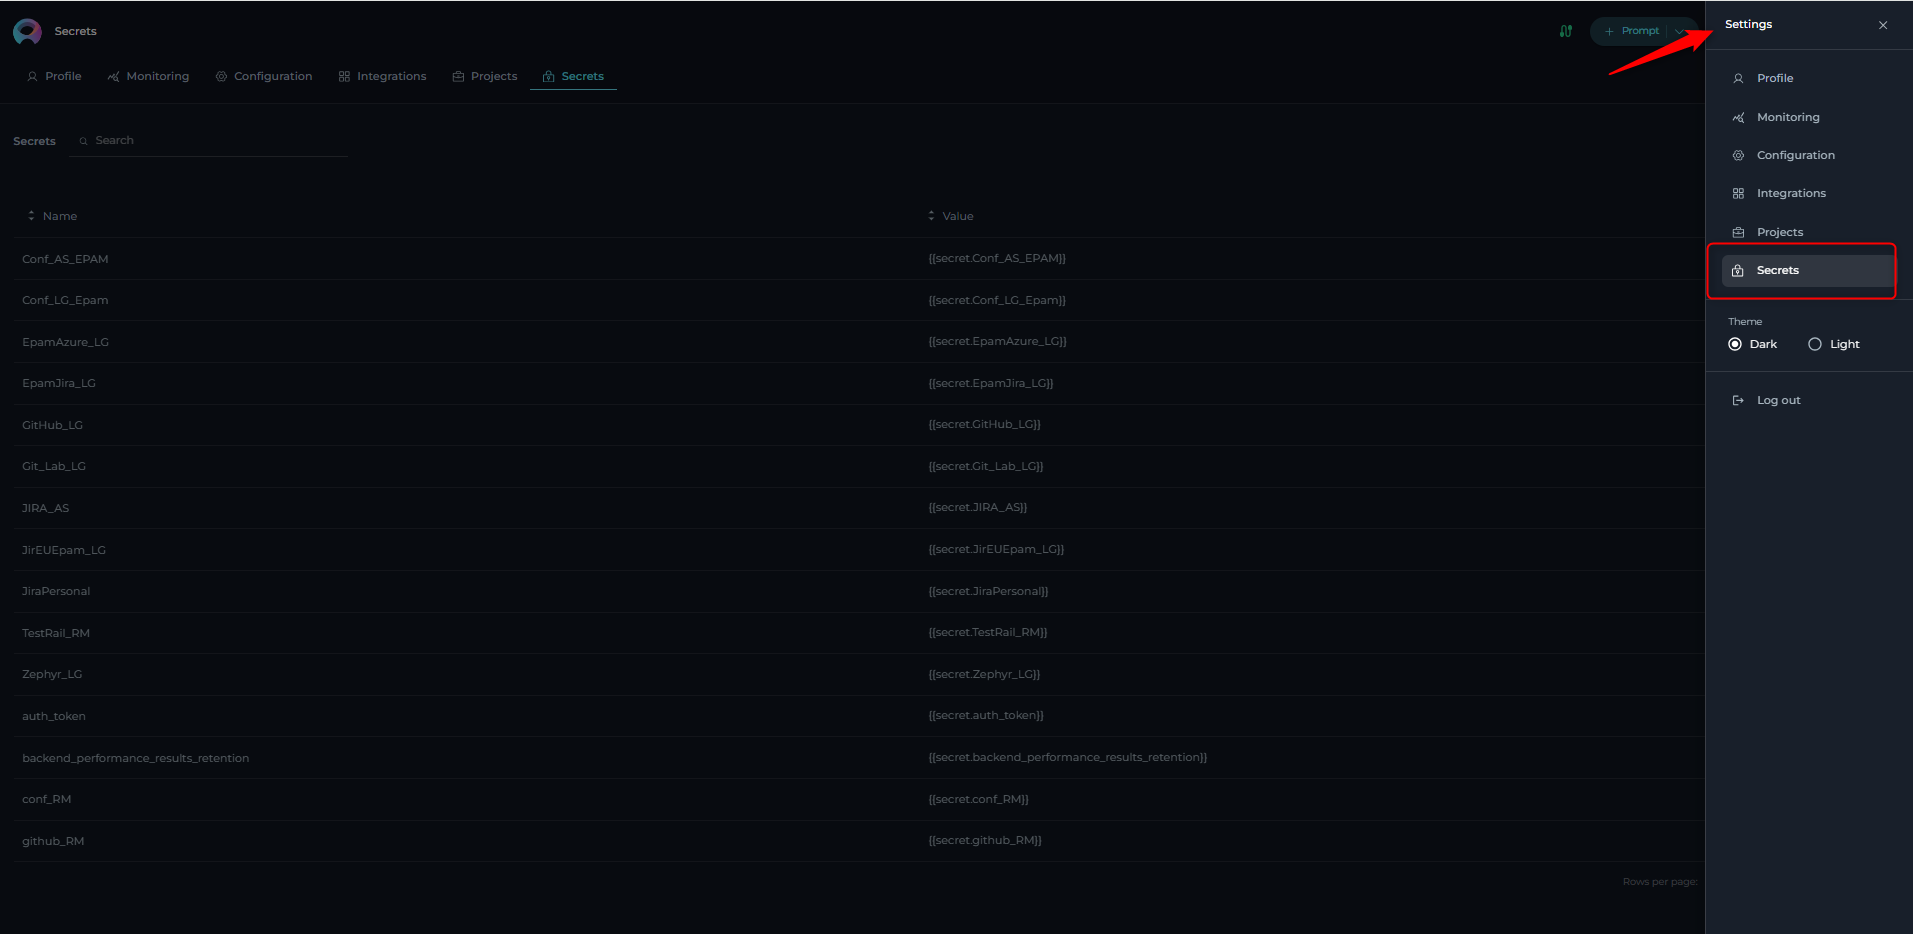The width and height of the screenshot is (1913, 934).
Task: Click the {{secret.Zephyr_LG}} value
Action: pyautogui.click(x=984, y=674)
